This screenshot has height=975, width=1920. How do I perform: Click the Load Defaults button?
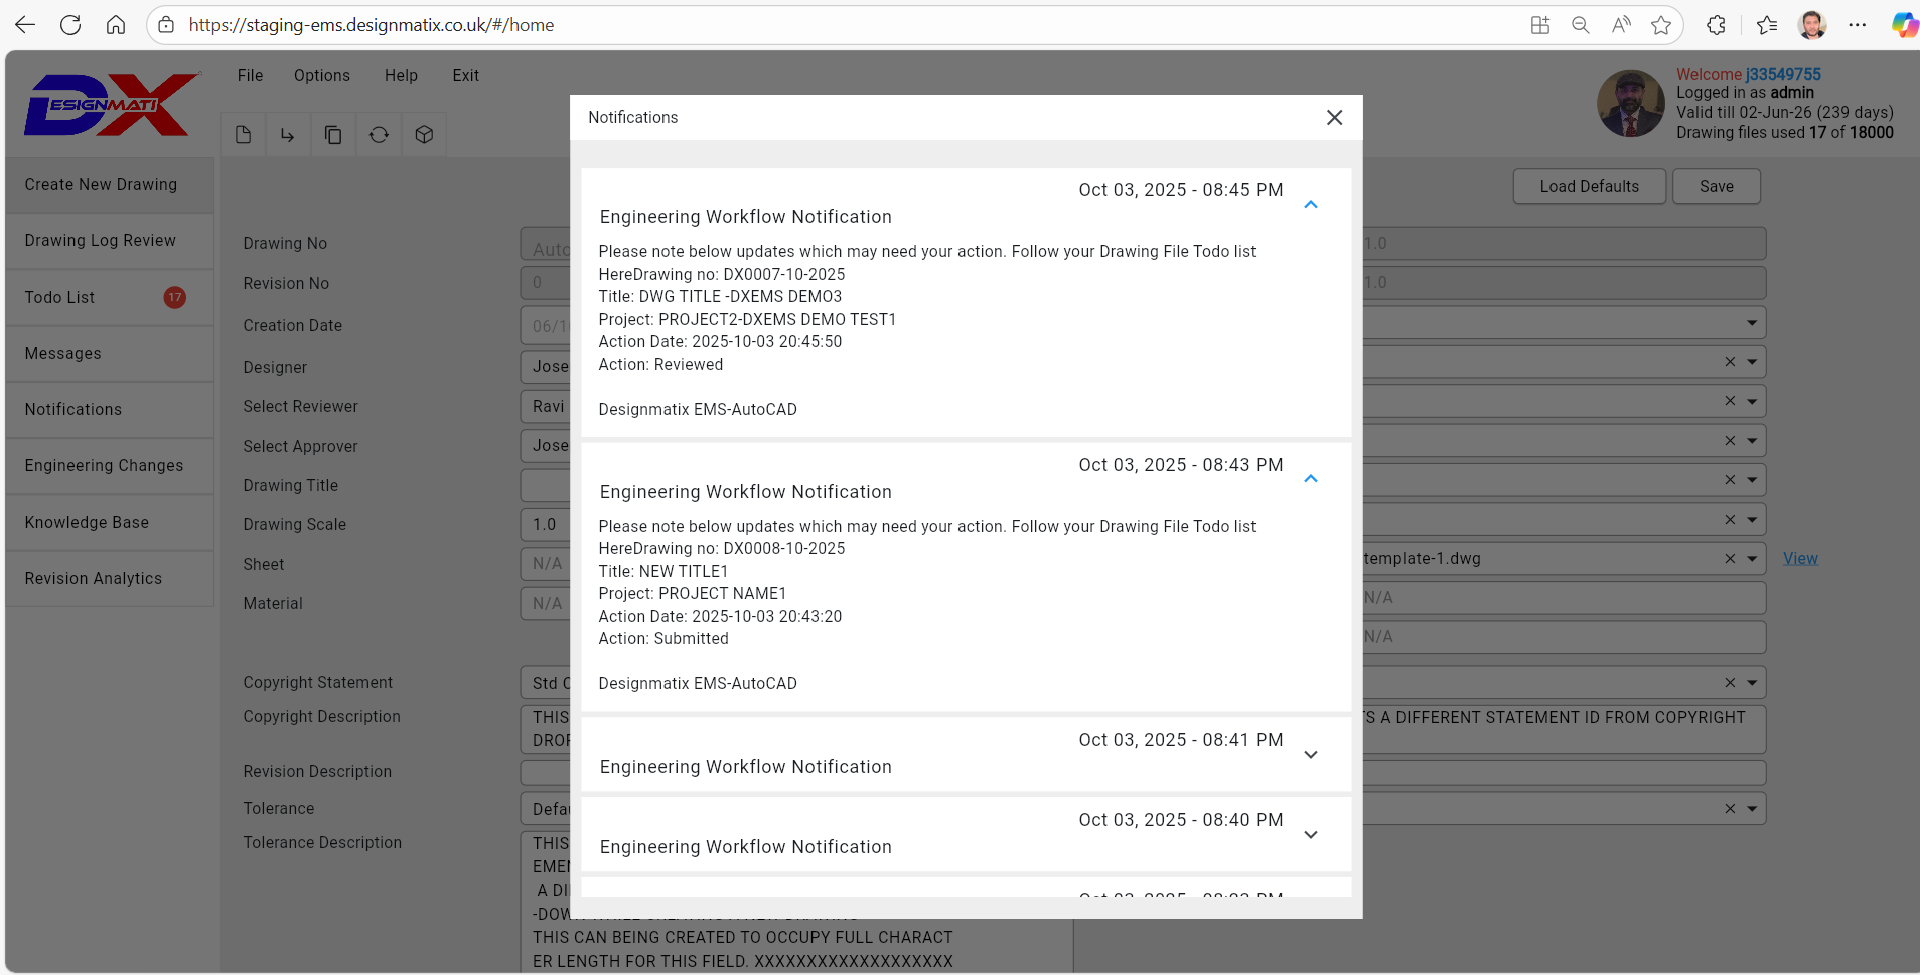[1588, 187]
